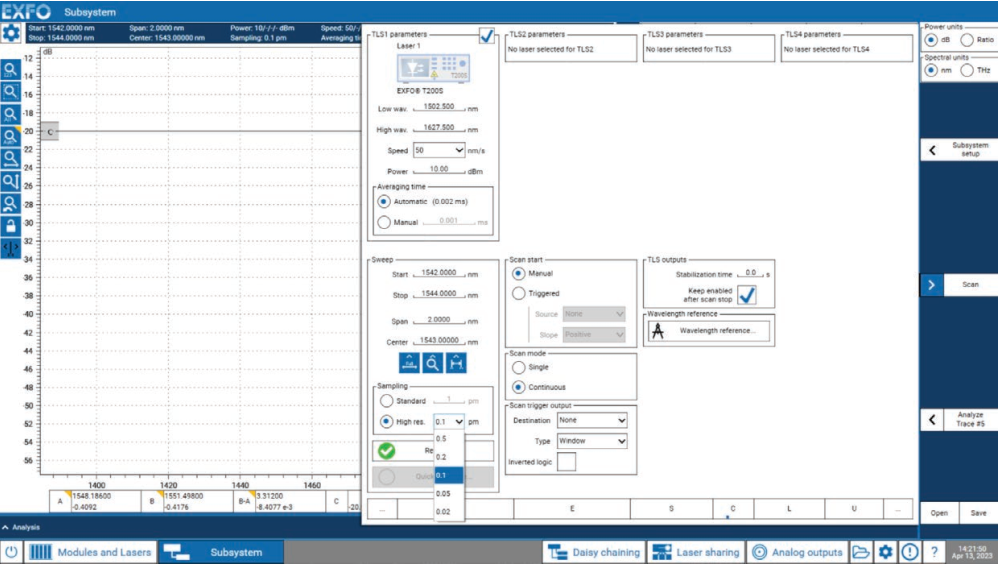Select Single scan mode
This screenshot has height=565, width=1000.
coord(518,367)
